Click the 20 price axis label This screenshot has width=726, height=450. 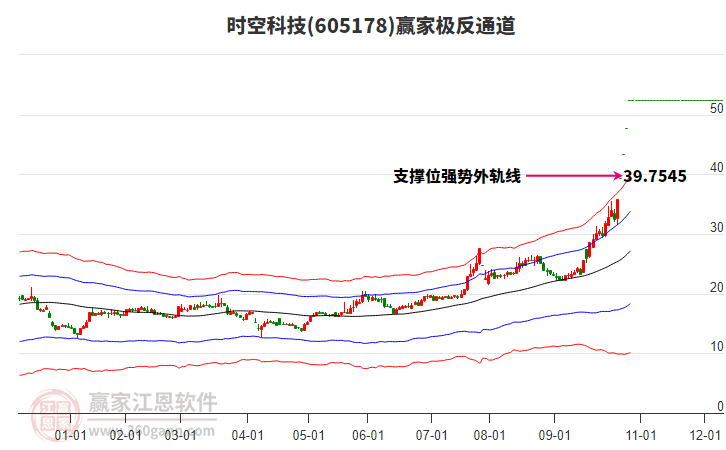[717, 288]
